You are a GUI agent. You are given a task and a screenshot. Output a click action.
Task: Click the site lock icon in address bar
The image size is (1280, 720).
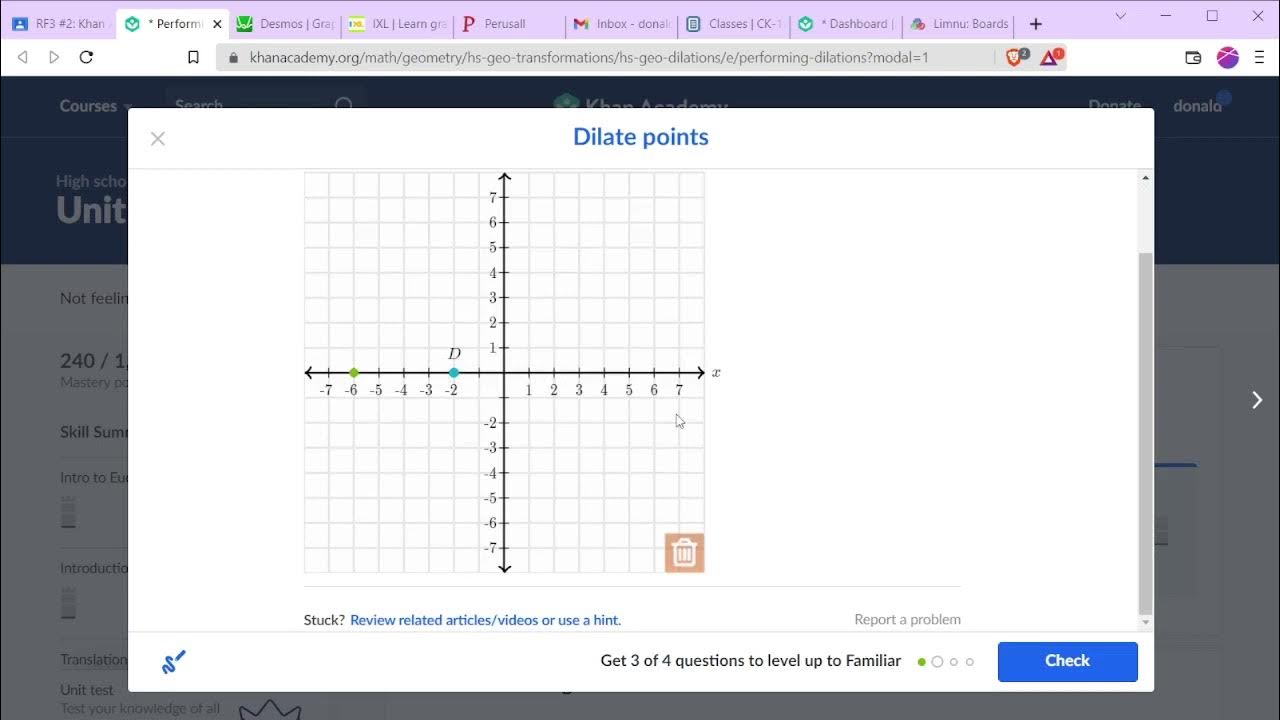pyautogui.click(x=234, y=57)
